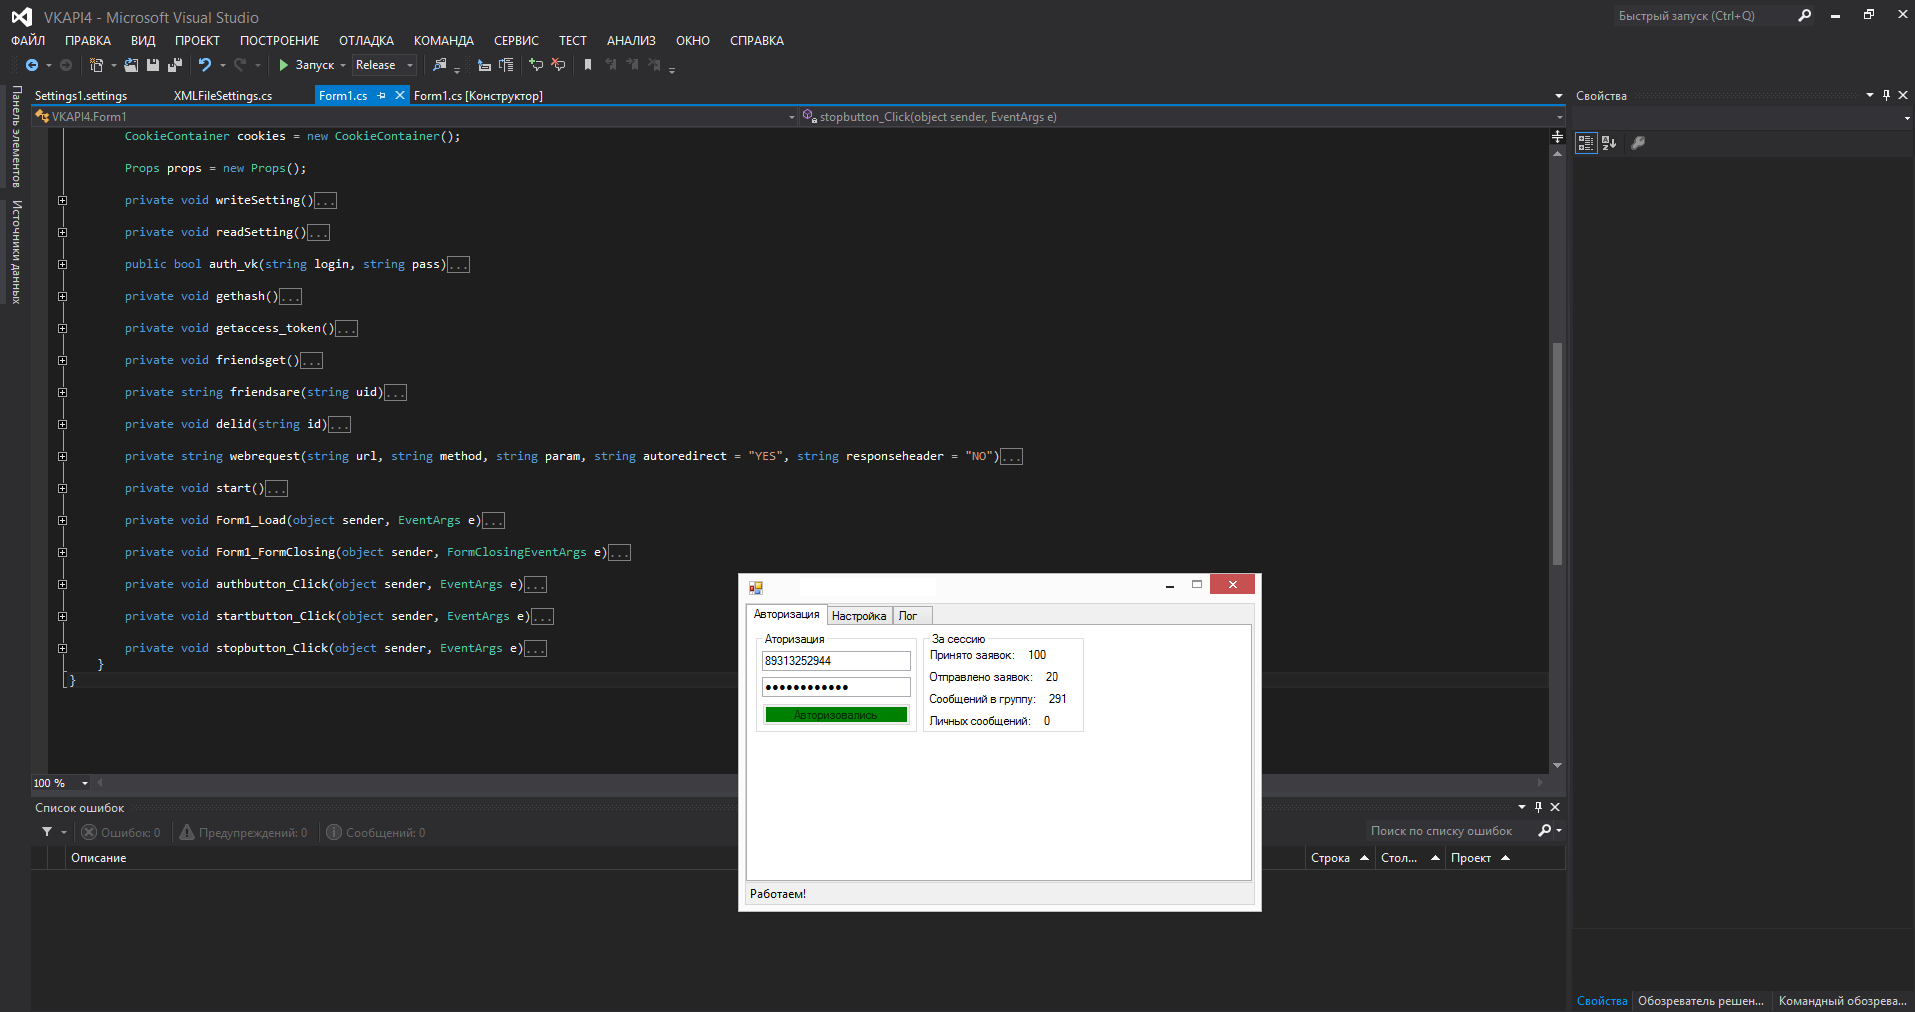Click the Поиск по списку ошибок field
This screenshot has height=1012, width=1915.
point(1449,831)
